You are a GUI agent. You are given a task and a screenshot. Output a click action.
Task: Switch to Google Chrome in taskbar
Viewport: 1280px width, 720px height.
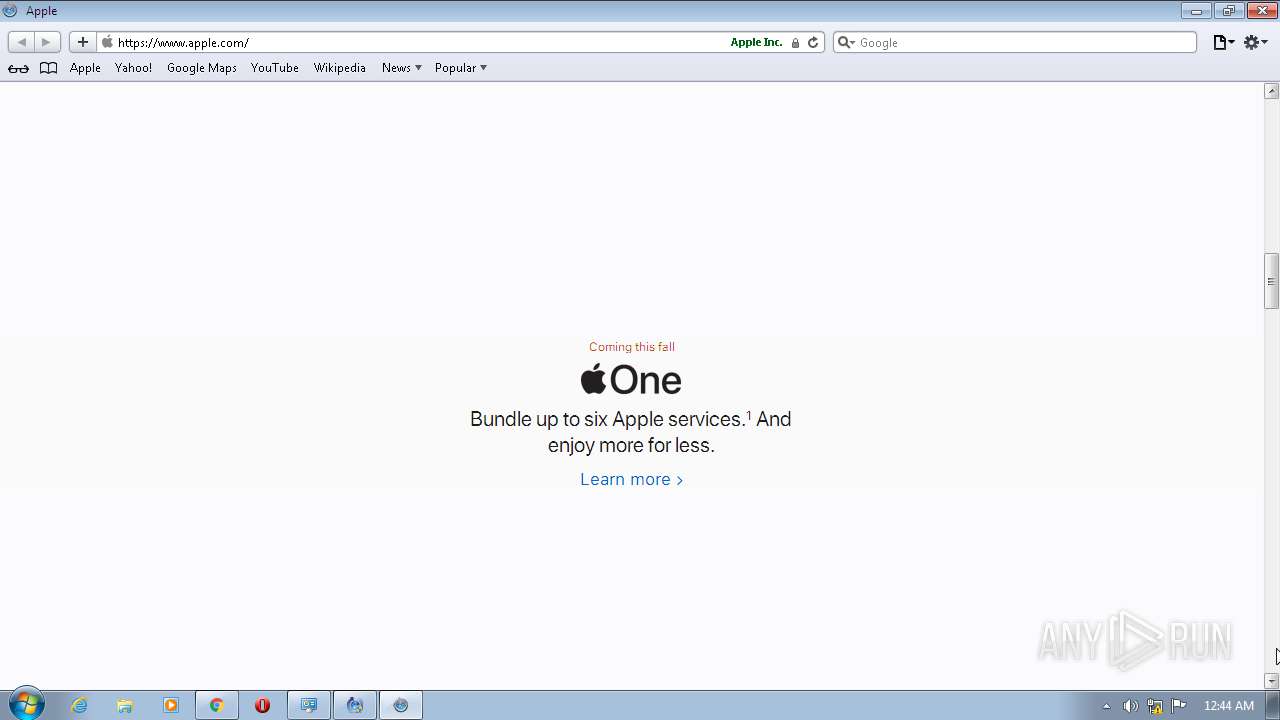(x=216, y=705)
